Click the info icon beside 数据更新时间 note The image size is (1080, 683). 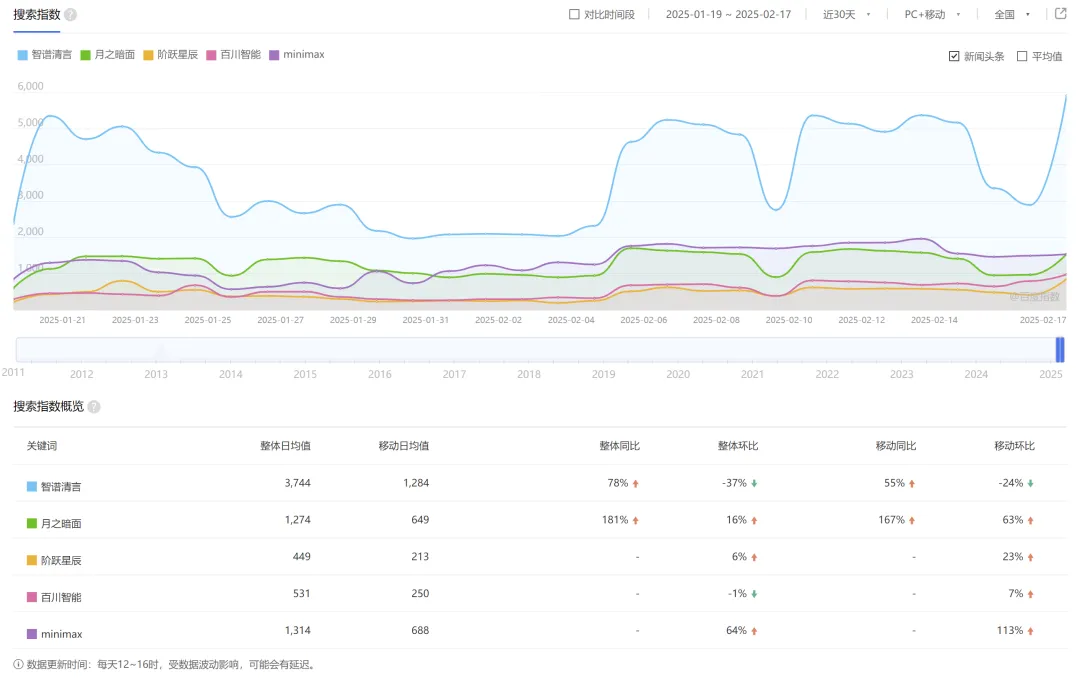click(x=19, y=664)
